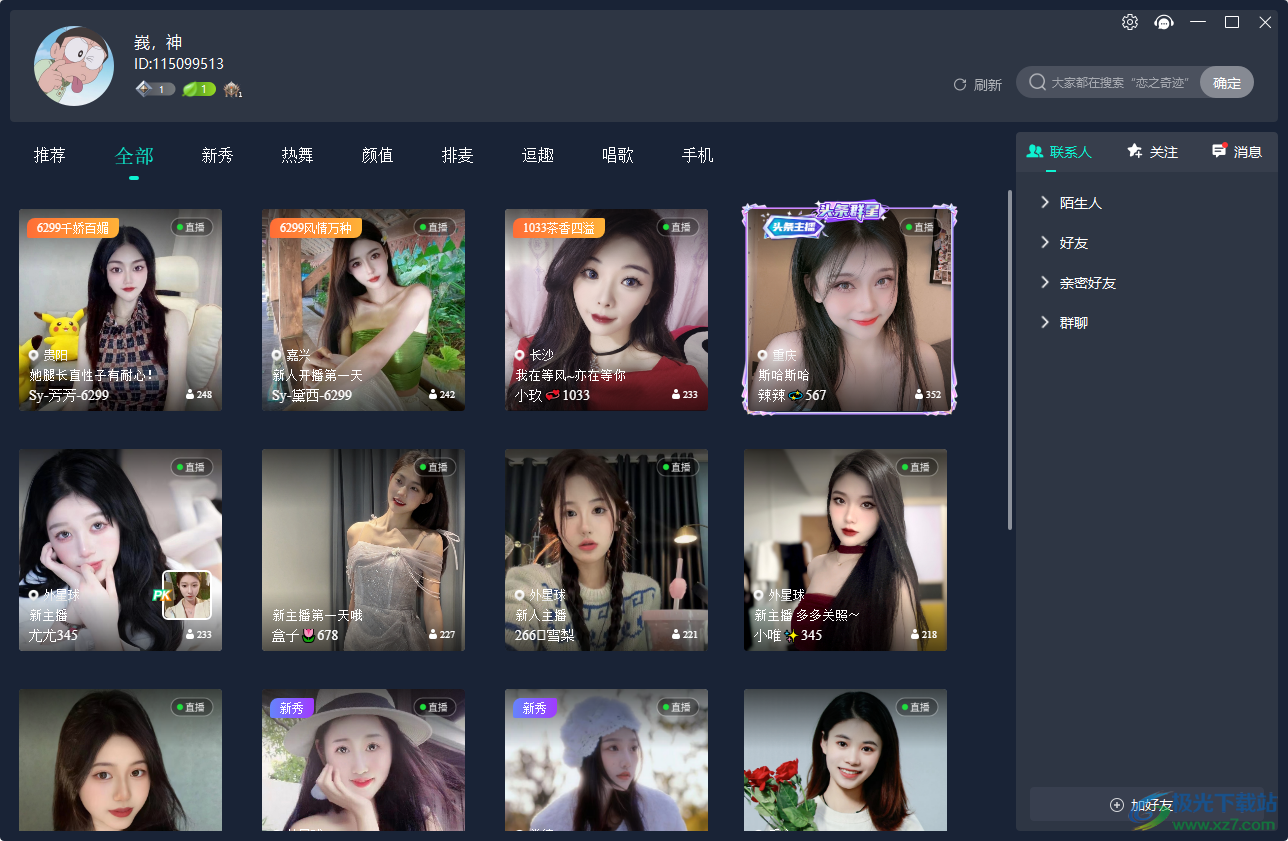Open 小唯 345 live room thumbnail

click(845, 550)
